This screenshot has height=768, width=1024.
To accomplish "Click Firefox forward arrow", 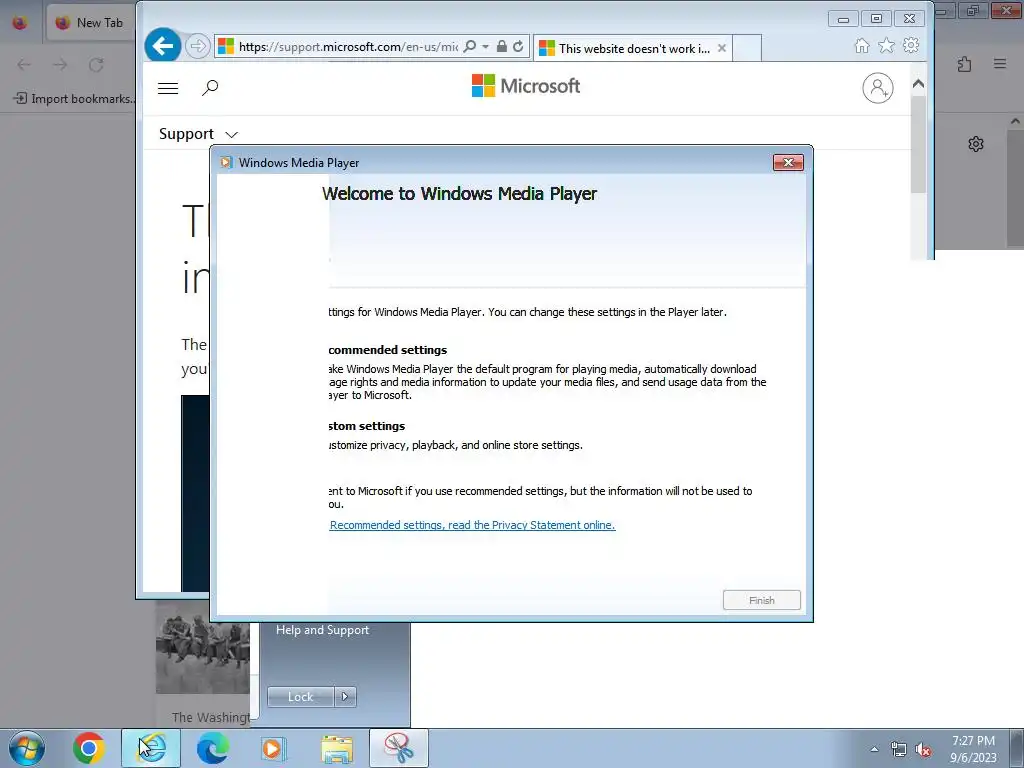I will tap(60, 65).
